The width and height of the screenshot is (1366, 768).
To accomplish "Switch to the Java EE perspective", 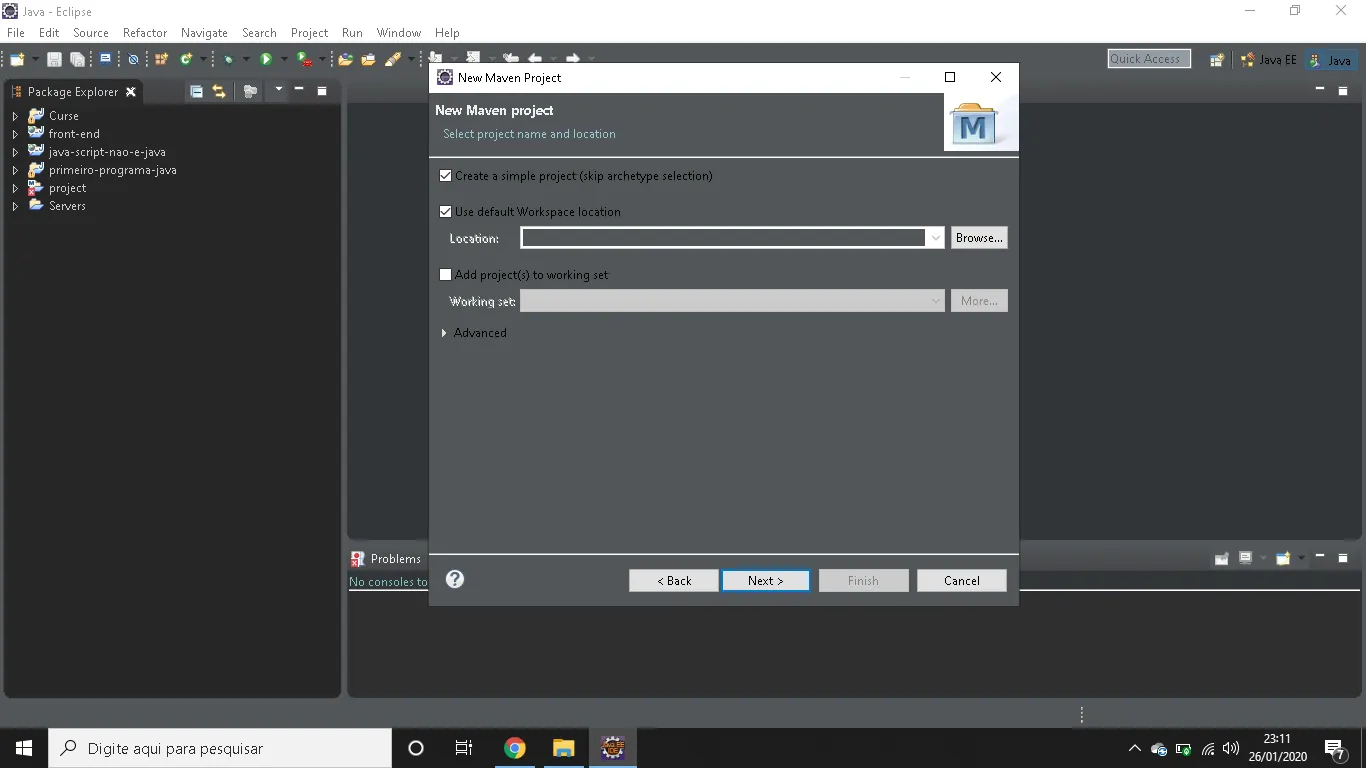I will click(1268, 60).
